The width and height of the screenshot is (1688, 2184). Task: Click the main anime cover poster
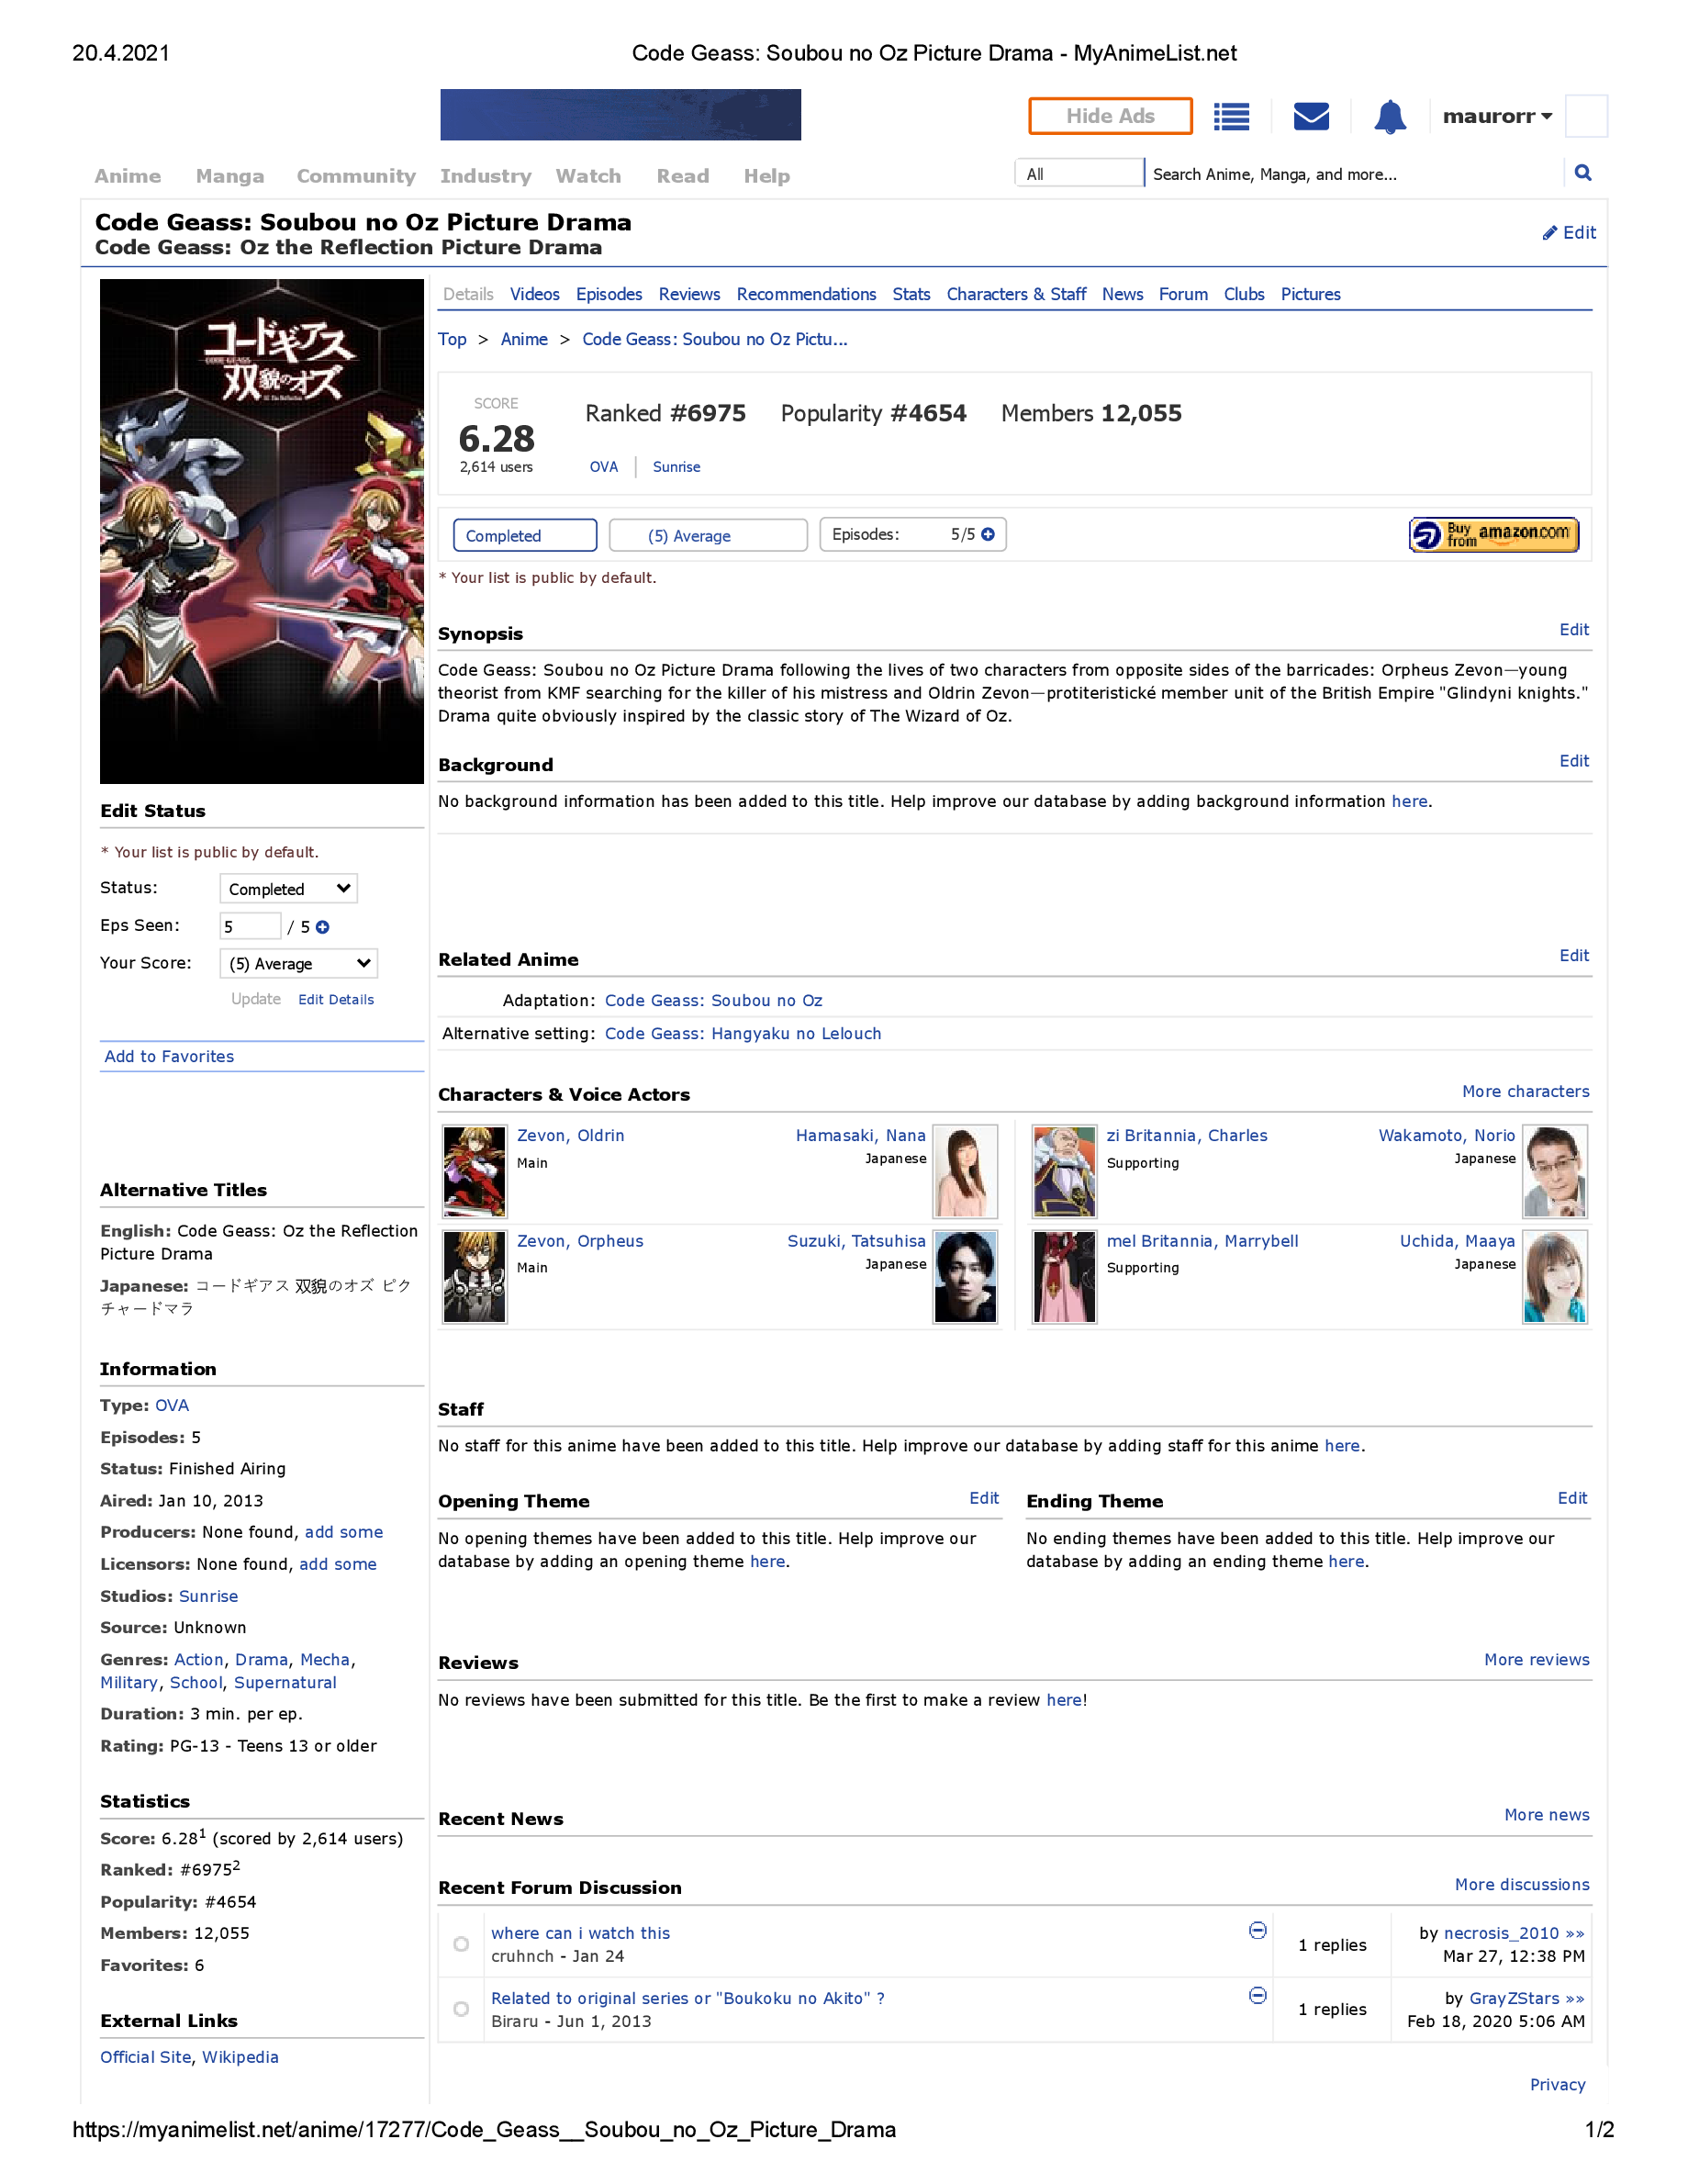click(262, 531)
